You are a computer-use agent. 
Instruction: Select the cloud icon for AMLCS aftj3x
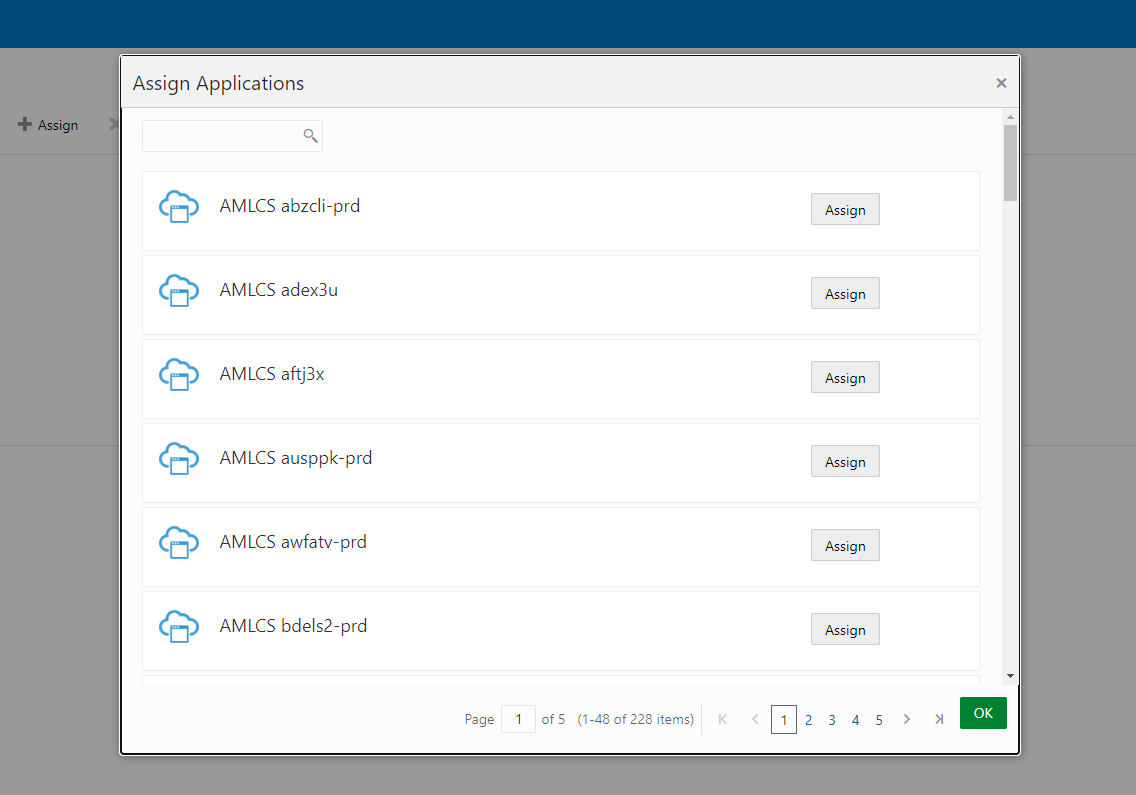pyautogui.click(x=179, y=375)
